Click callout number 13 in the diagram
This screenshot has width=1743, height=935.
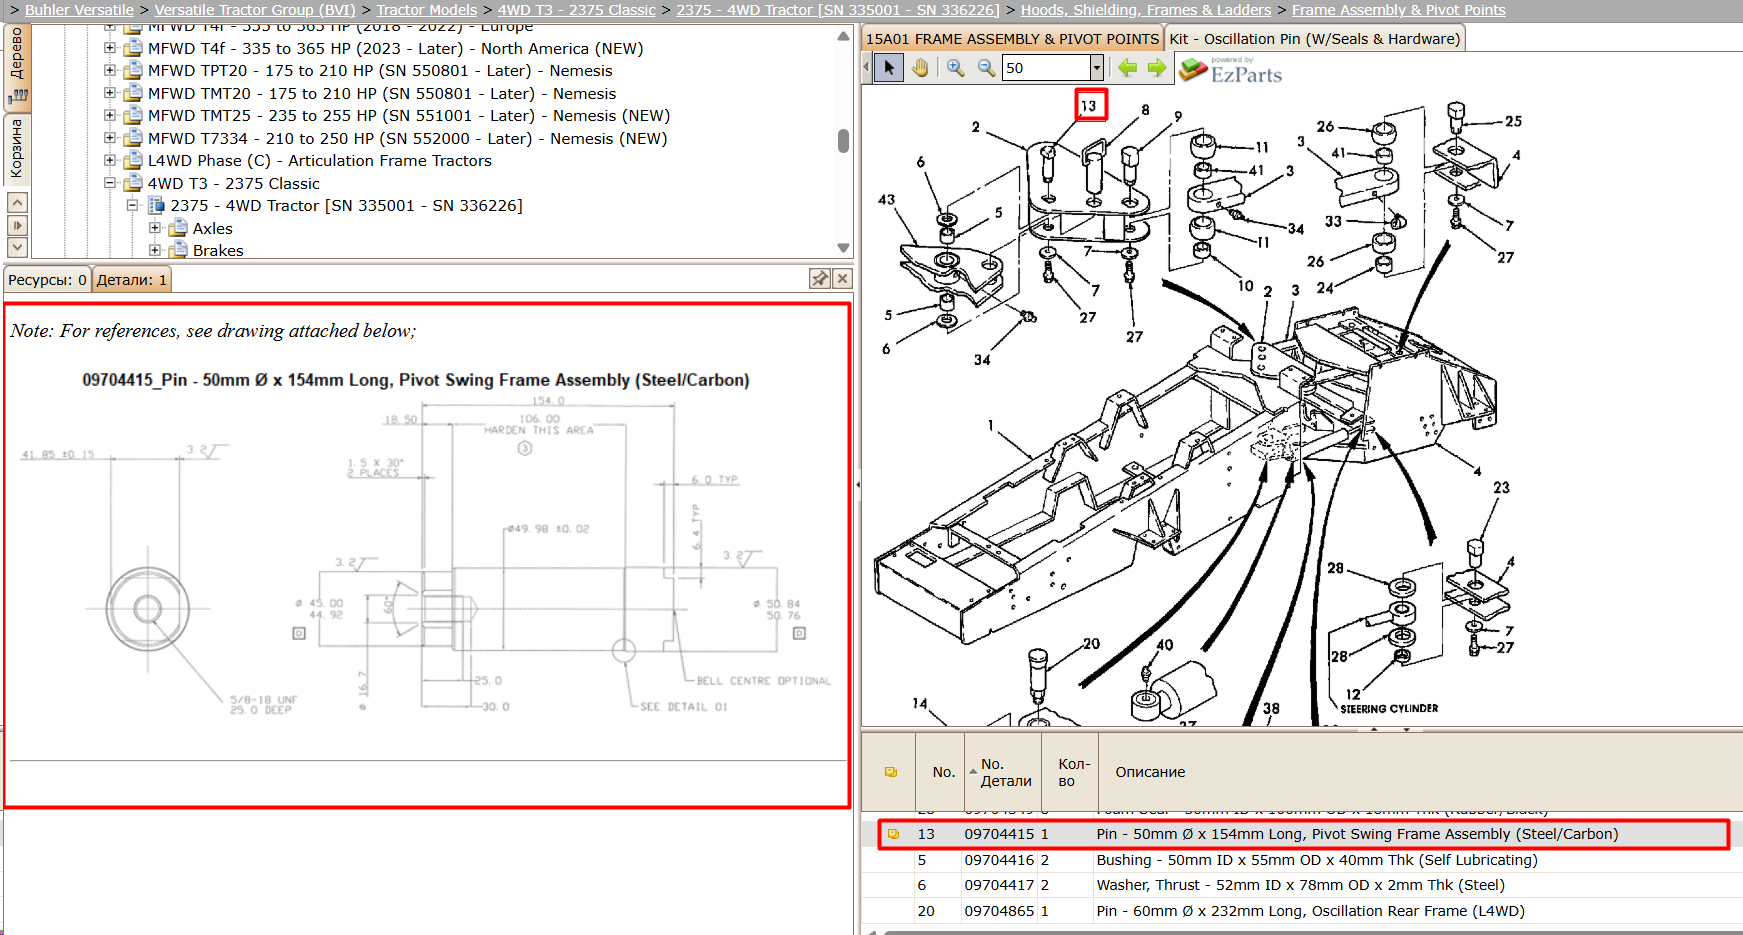point(1089,105)
